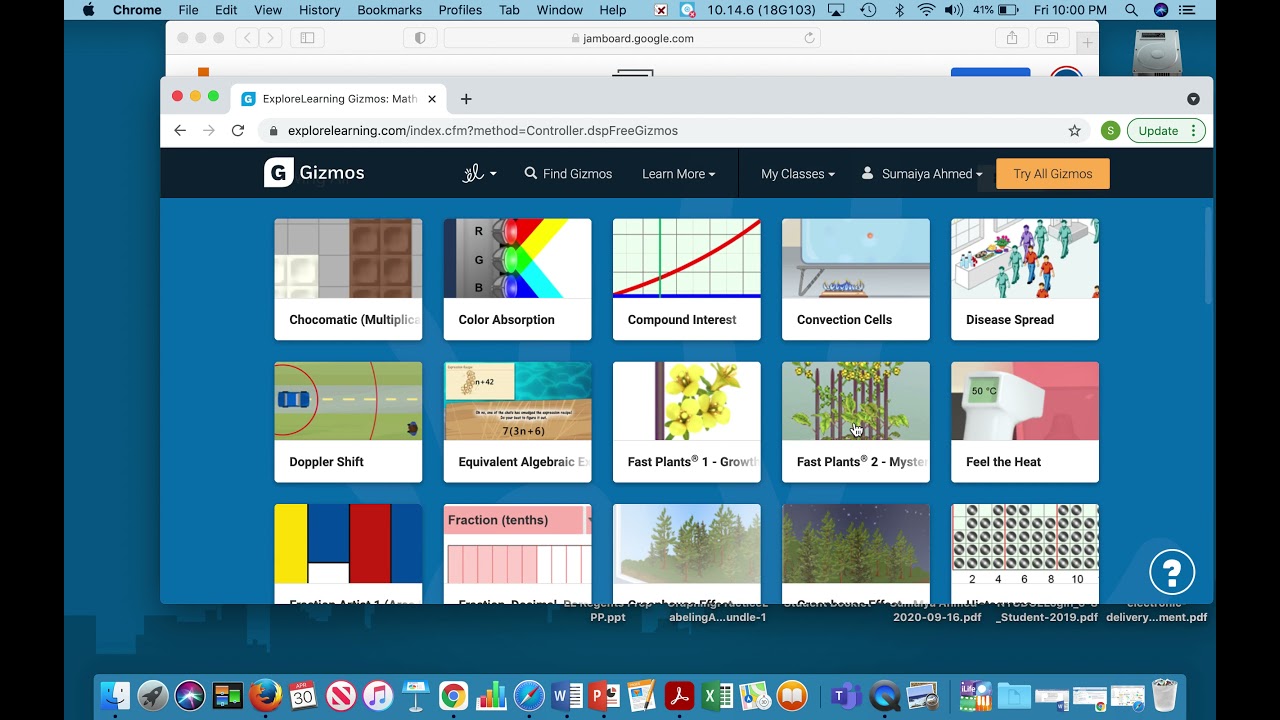Click the Doppler Shift car thumbnail

pos(348,401)
